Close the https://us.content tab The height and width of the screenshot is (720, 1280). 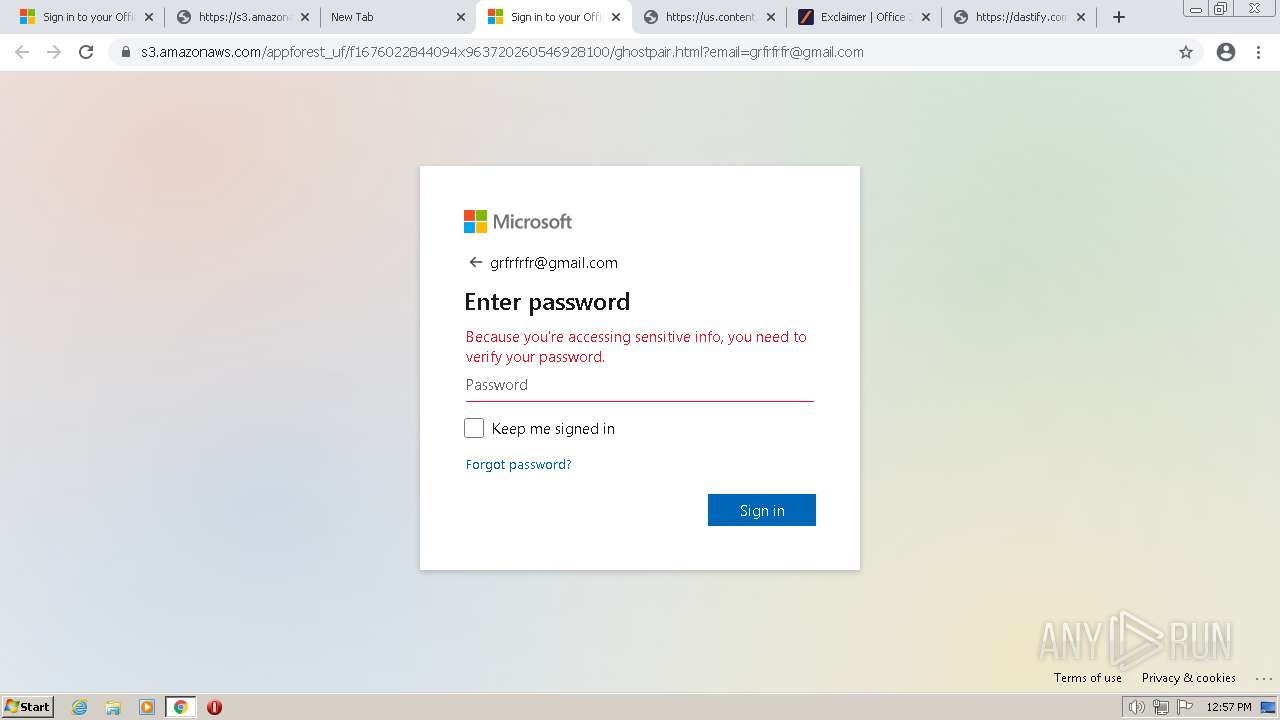coord(770,17)
